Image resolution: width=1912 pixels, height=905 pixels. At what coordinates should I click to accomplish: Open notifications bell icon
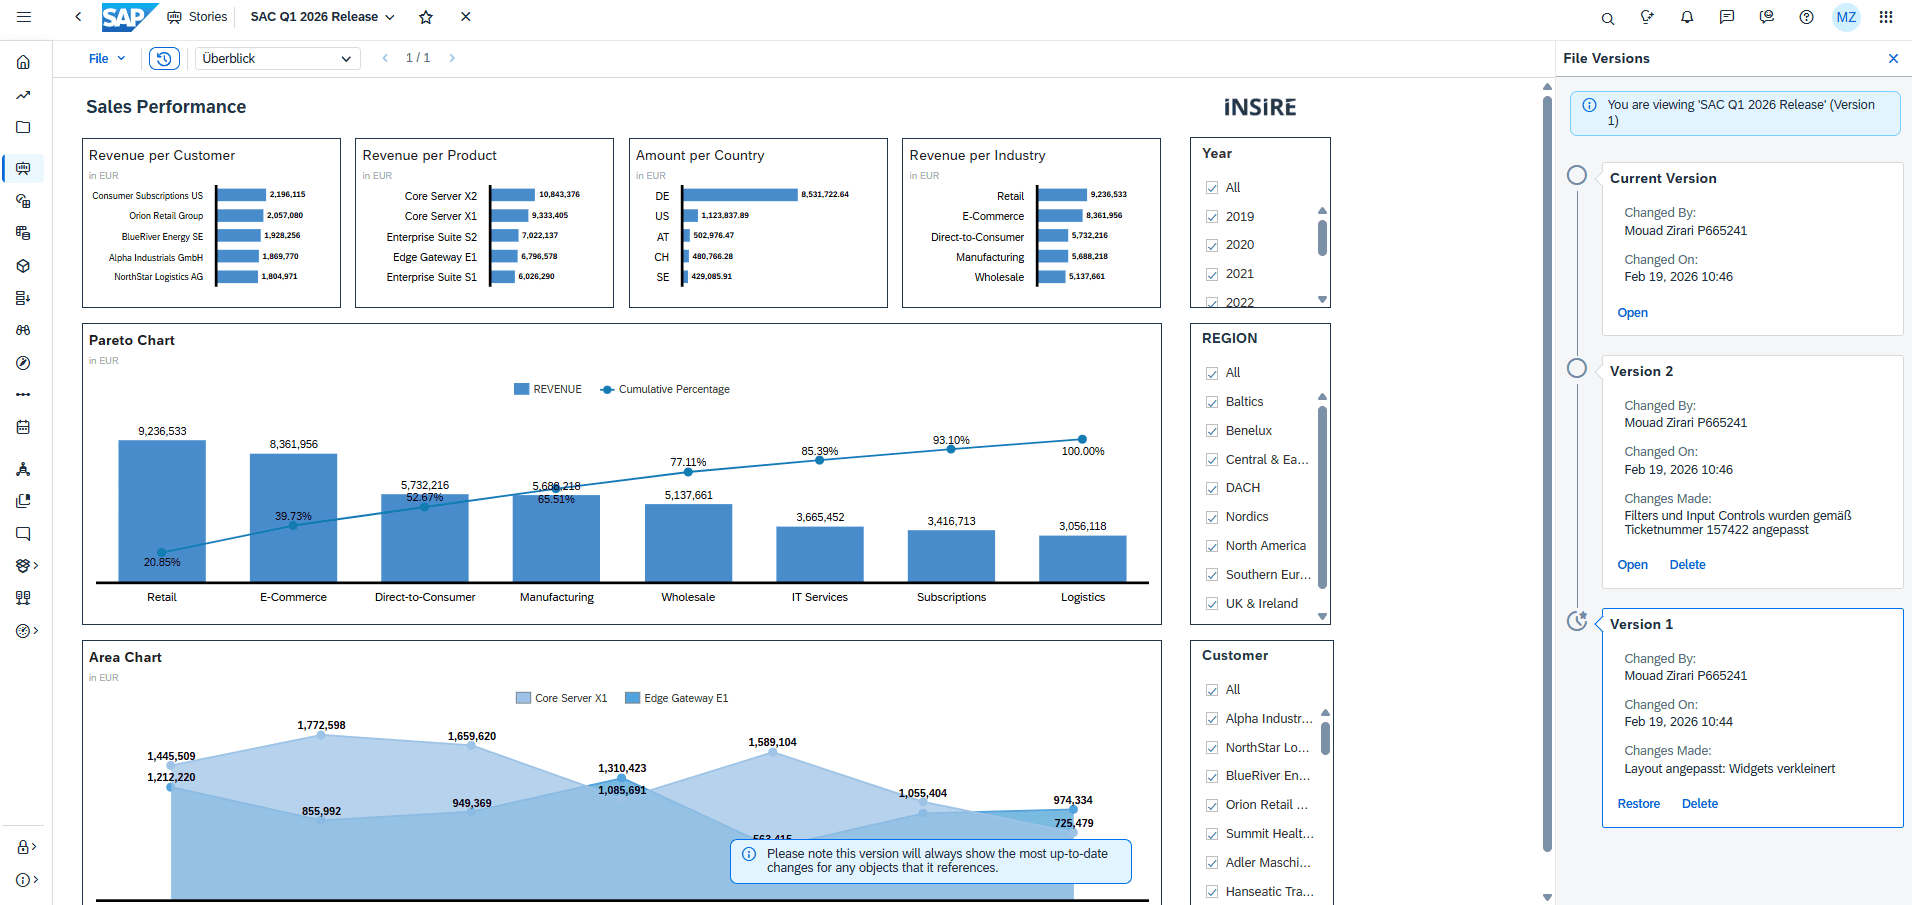click(x=1687, y=17)
